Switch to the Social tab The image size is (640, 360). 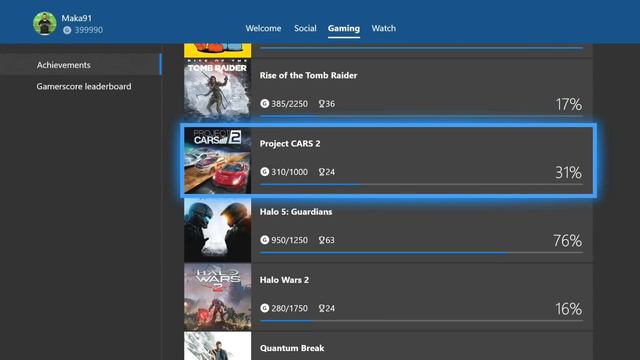(x=305, y=28)
